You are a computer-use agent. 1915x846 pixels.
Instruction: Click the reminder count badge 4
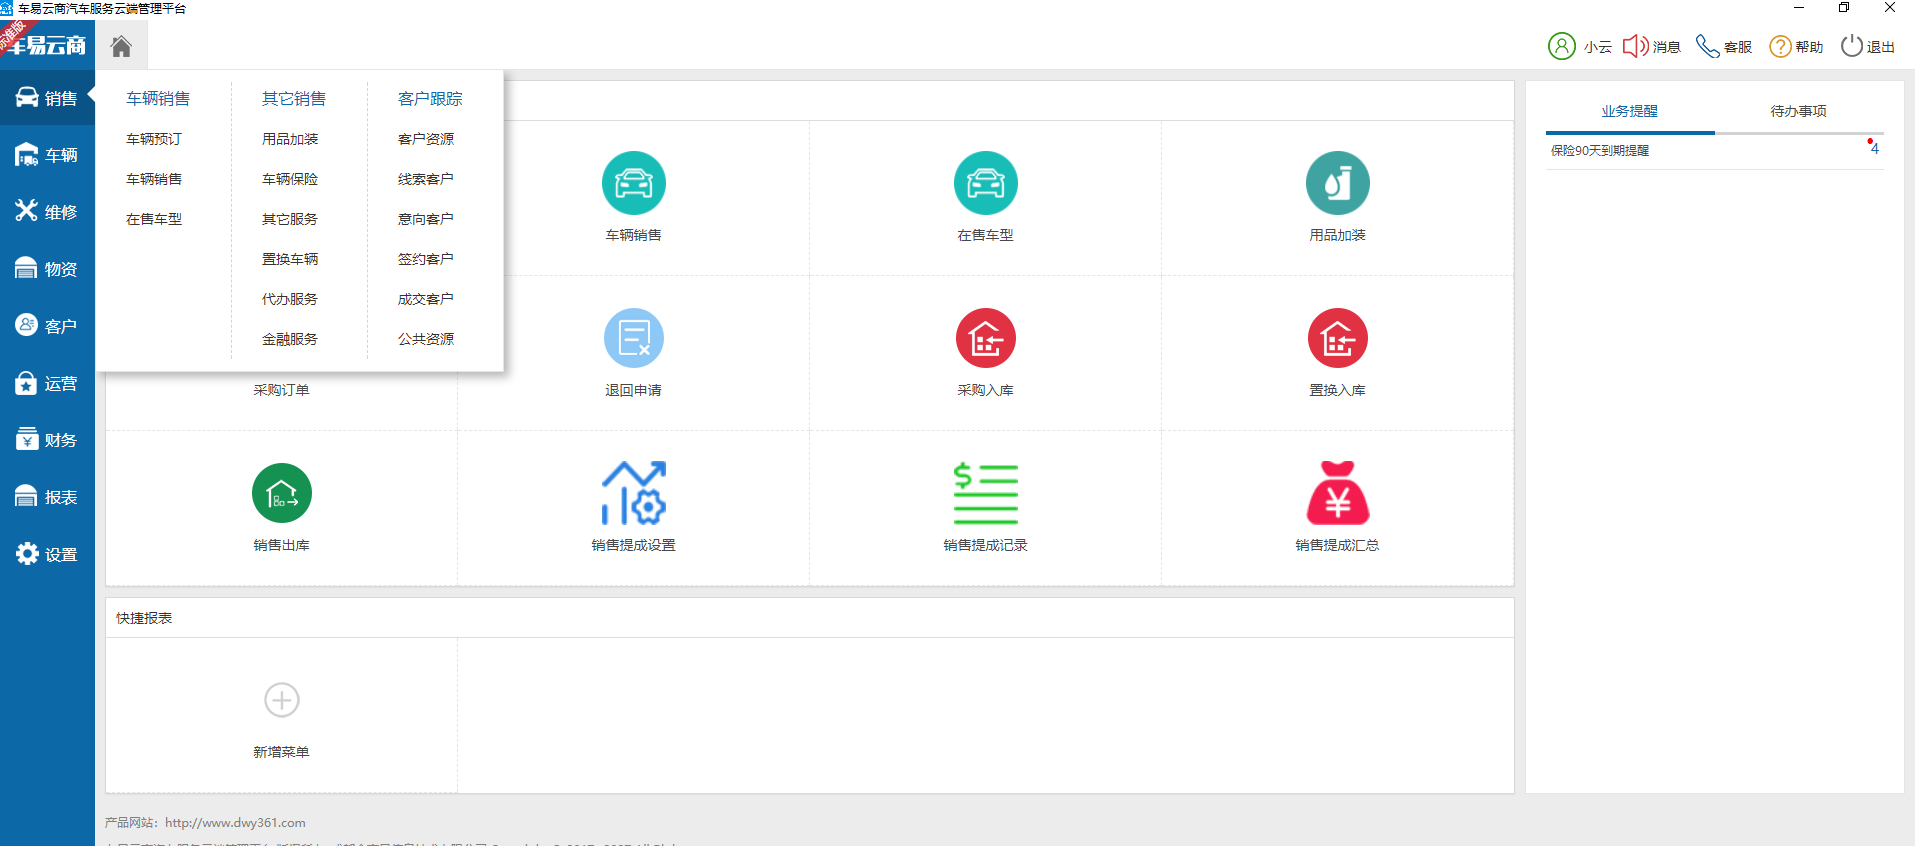coord(1874,148)
